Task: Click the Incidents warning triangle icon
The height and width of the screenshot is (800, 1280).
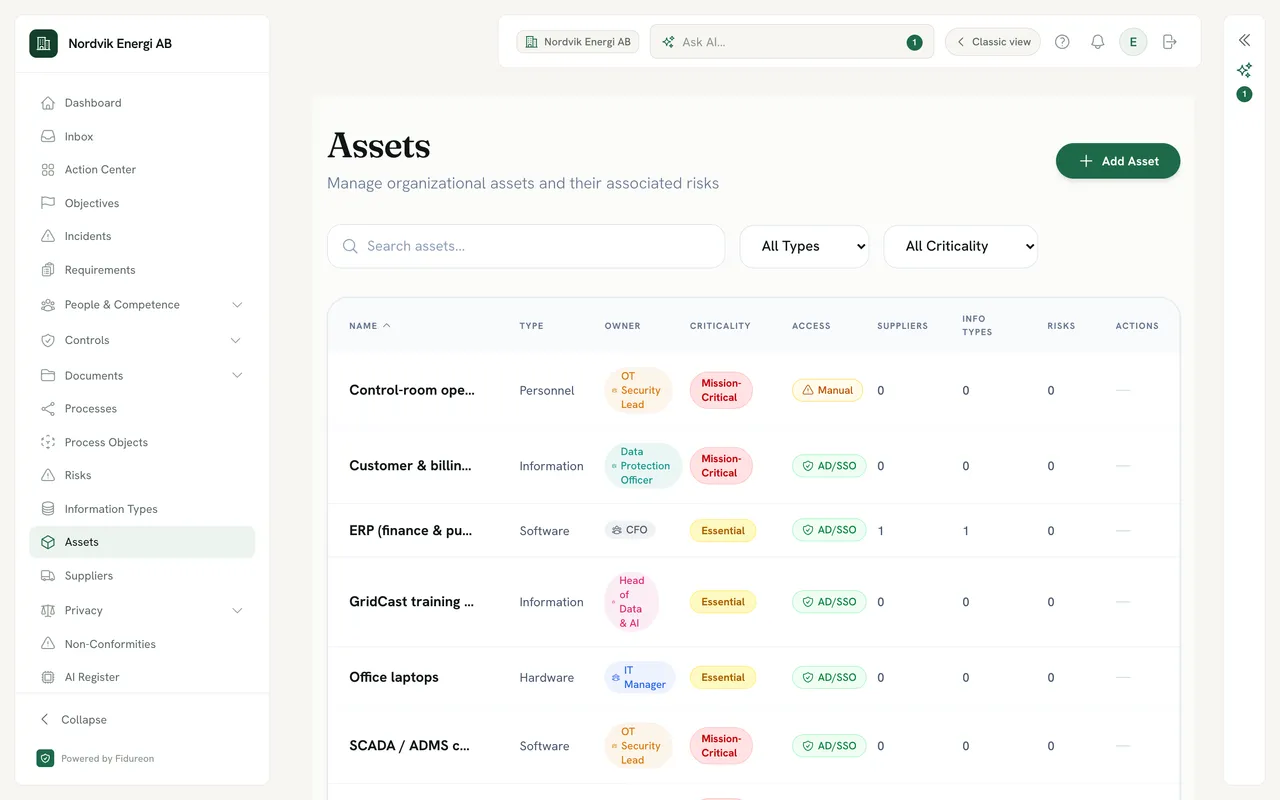Action: 47,236
